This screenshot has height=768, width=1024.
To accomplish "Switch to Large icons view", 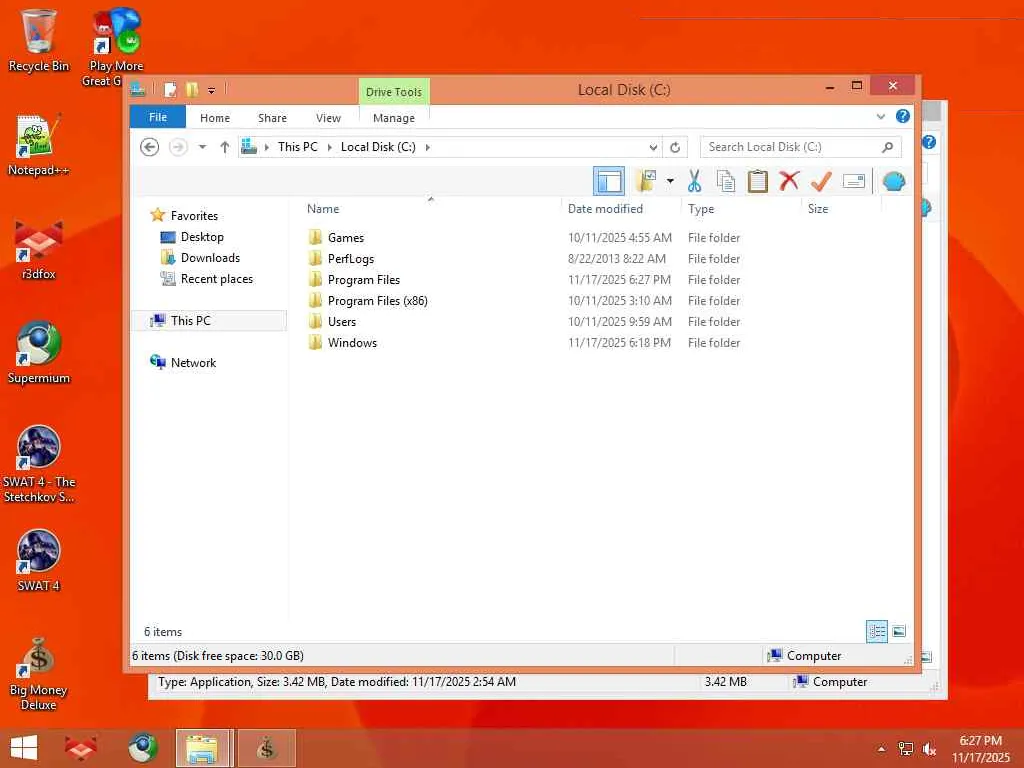I will [899, 631].
